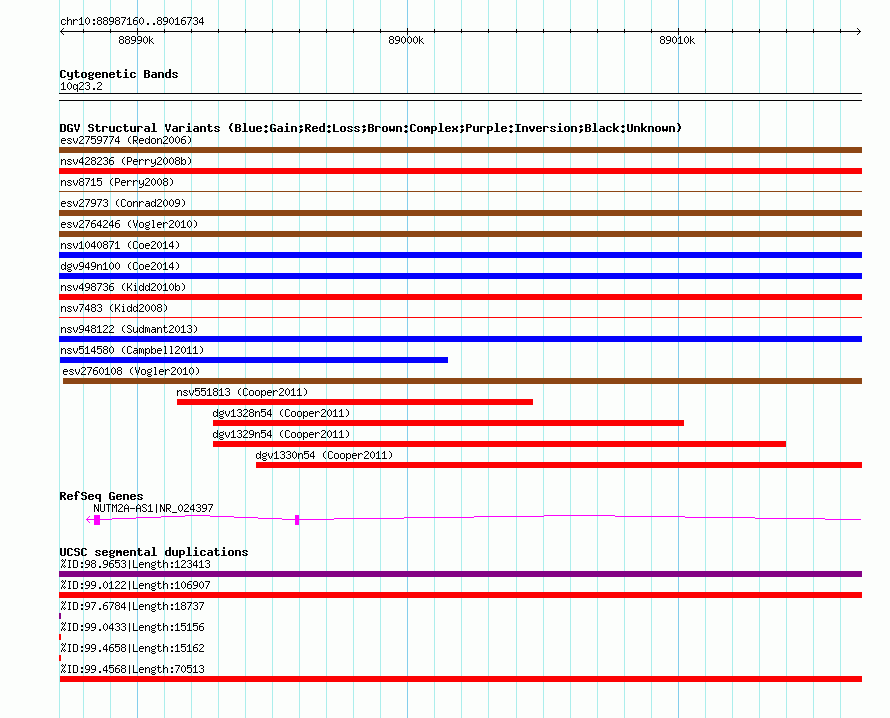
Task: Click the %ID:97.6784 Length:18737 label
Action: click(x=132, y=606)
